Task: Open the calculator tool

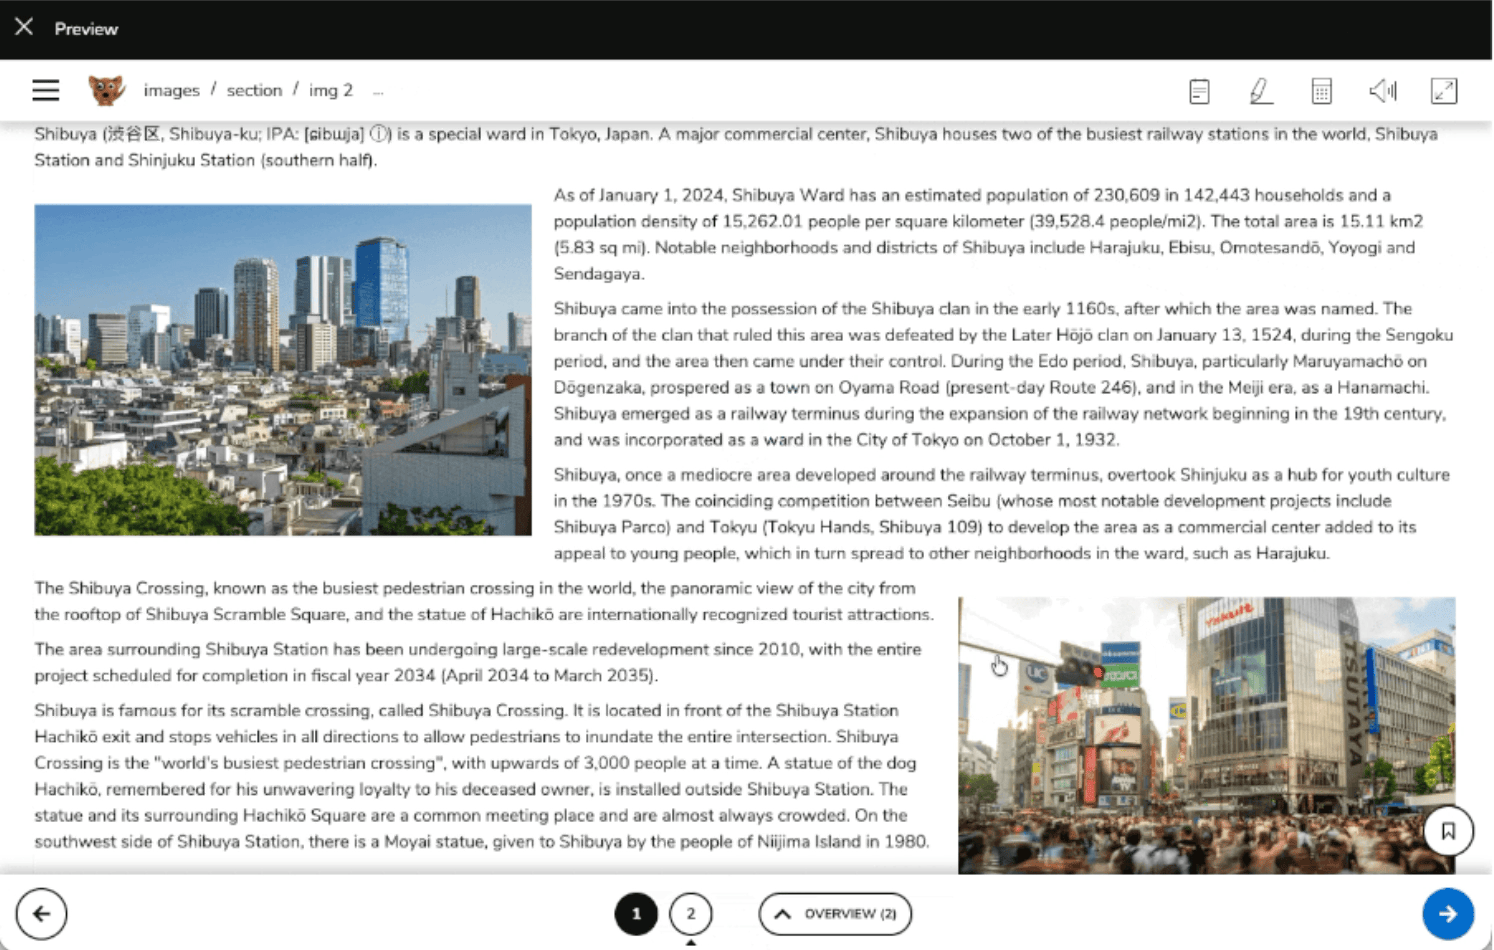Action: (x=1321, y=91)
